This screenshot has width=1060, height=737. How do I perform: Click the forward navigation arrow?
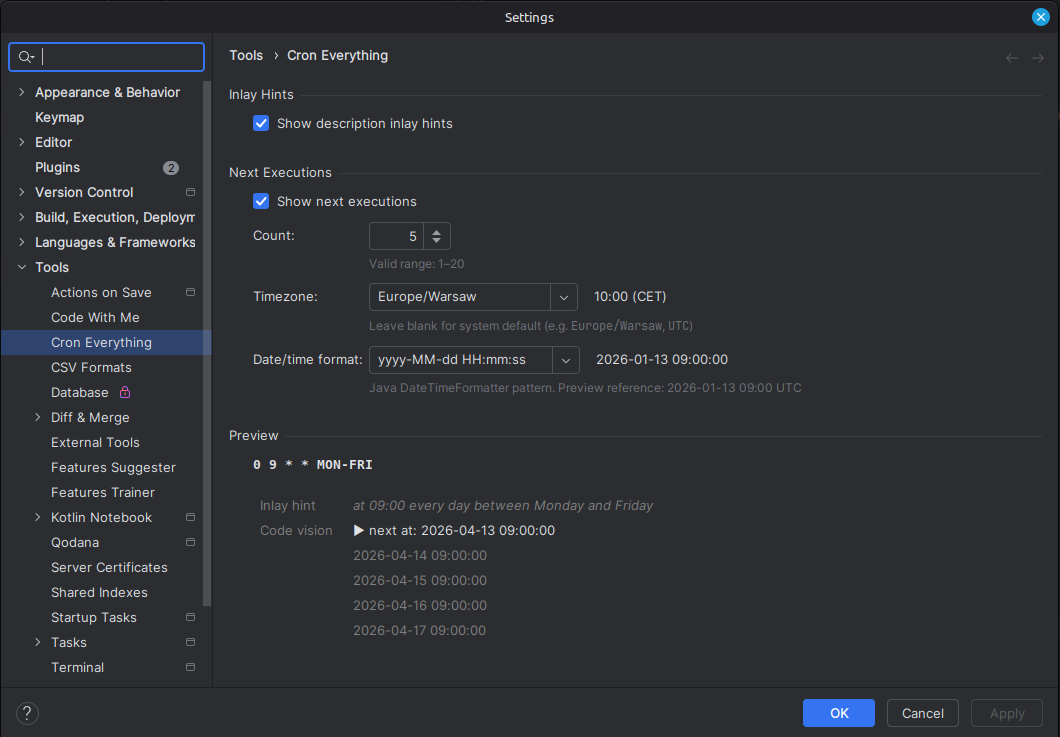(x=1038, y=58)
